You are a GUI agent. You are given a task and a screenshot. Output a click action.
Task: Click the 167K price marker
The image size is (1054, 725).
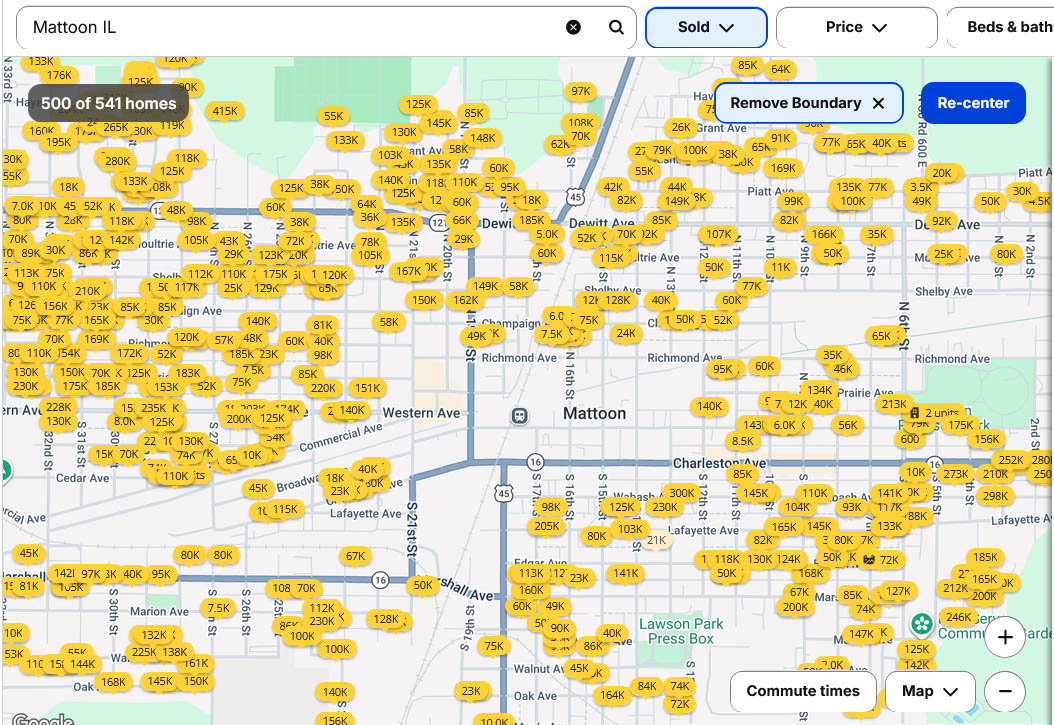408,271
